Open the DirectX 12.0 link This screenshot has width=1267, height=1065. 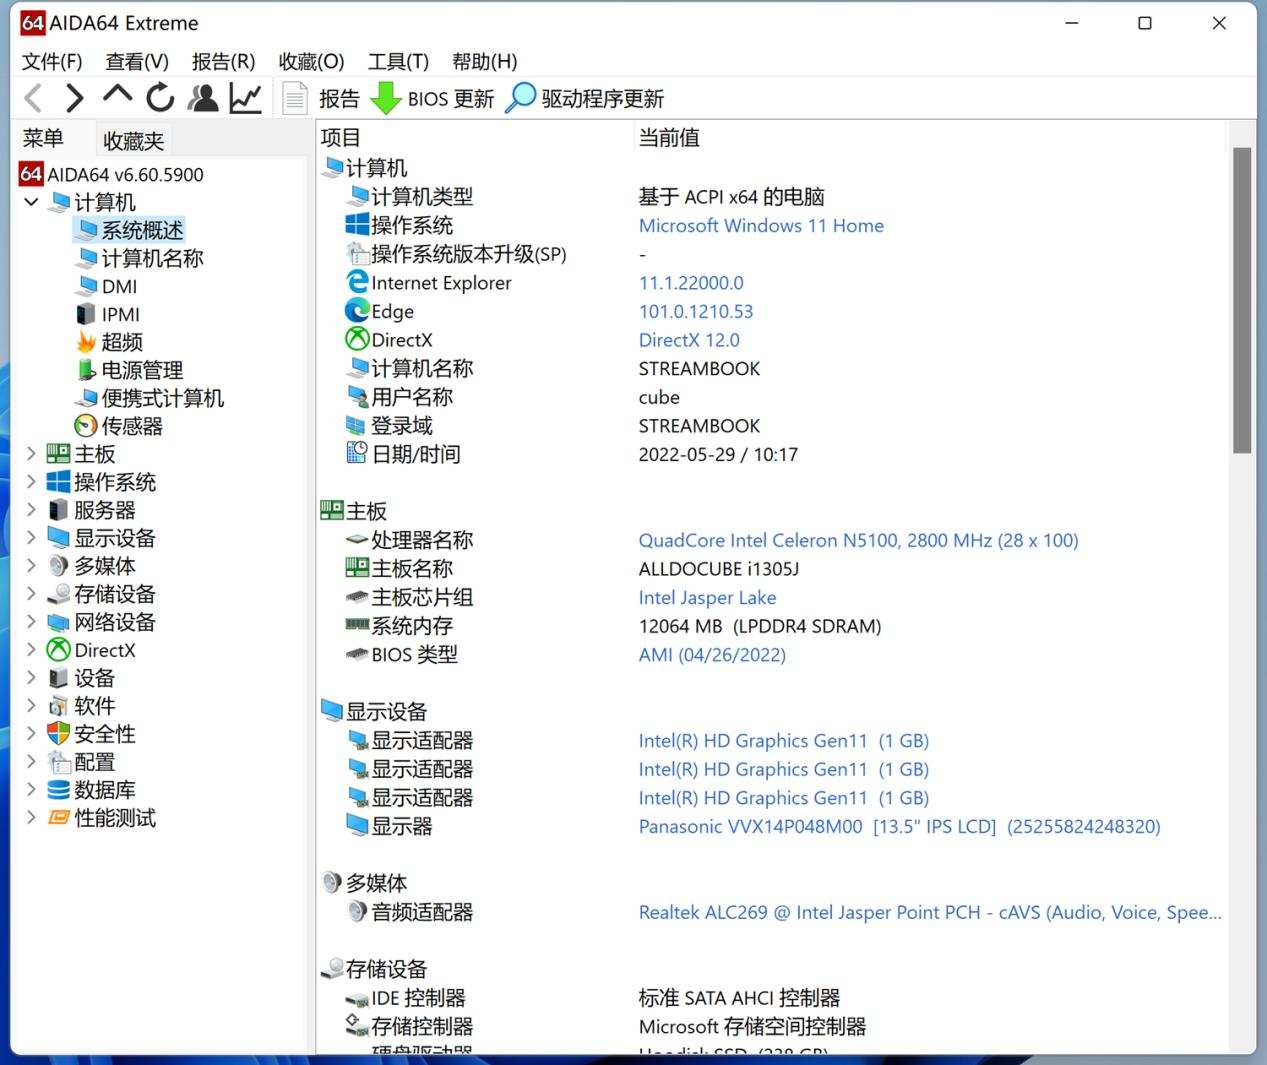(x=689, y=340)
